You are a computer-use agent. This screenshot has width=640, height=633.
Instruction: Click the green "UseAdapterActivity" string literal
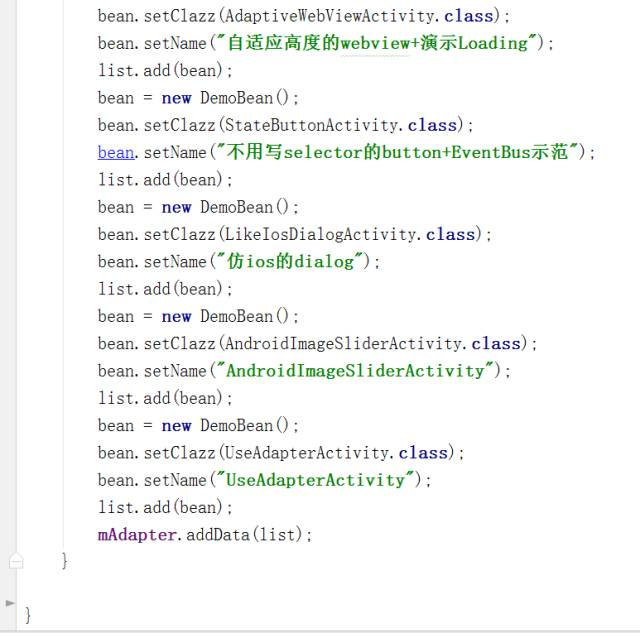coord(316,480)
